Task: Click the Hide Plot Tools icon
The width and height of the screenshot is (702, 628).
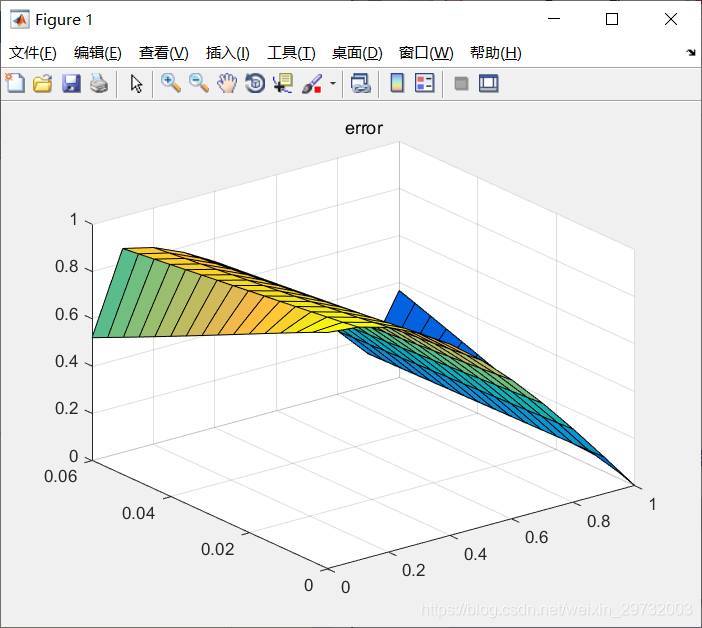Action: pyautogui.click(x=461, y=84)
